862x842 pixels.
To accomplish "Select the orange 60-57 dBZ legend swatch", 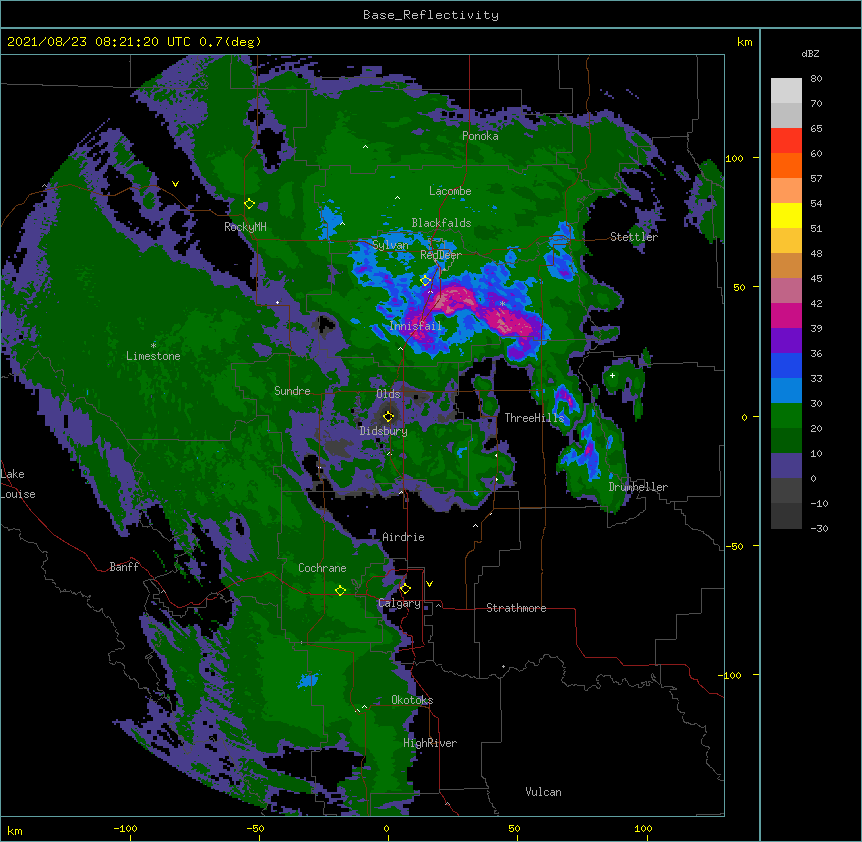I will tap(786, 165).
